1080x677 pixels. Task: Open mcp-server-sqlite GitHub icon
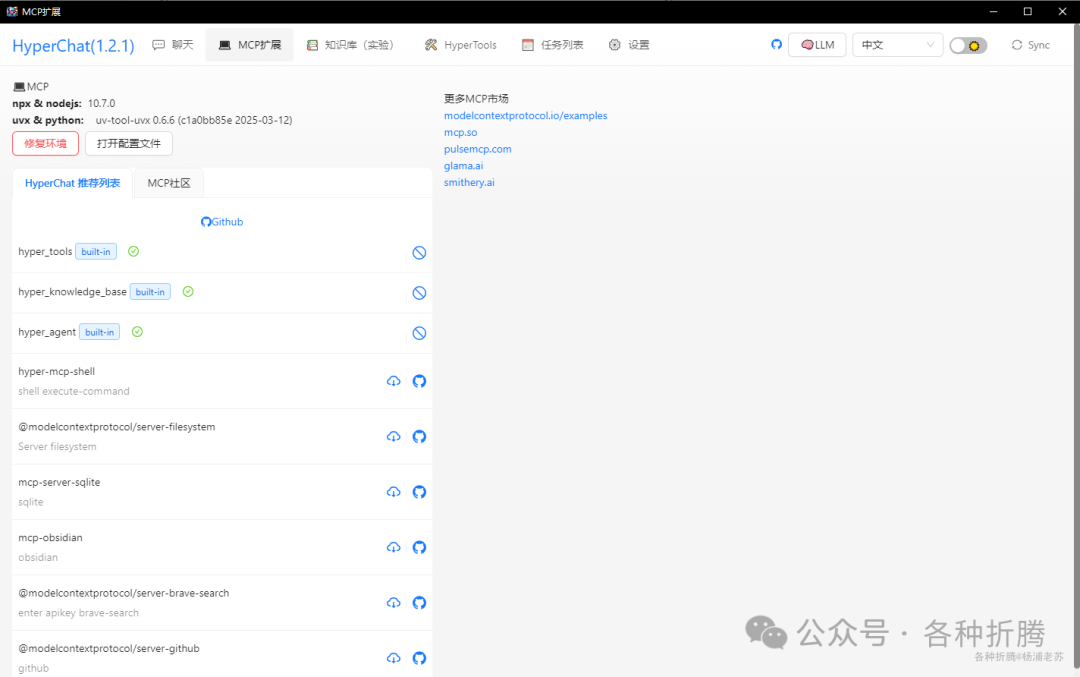[x=419, y=492]
